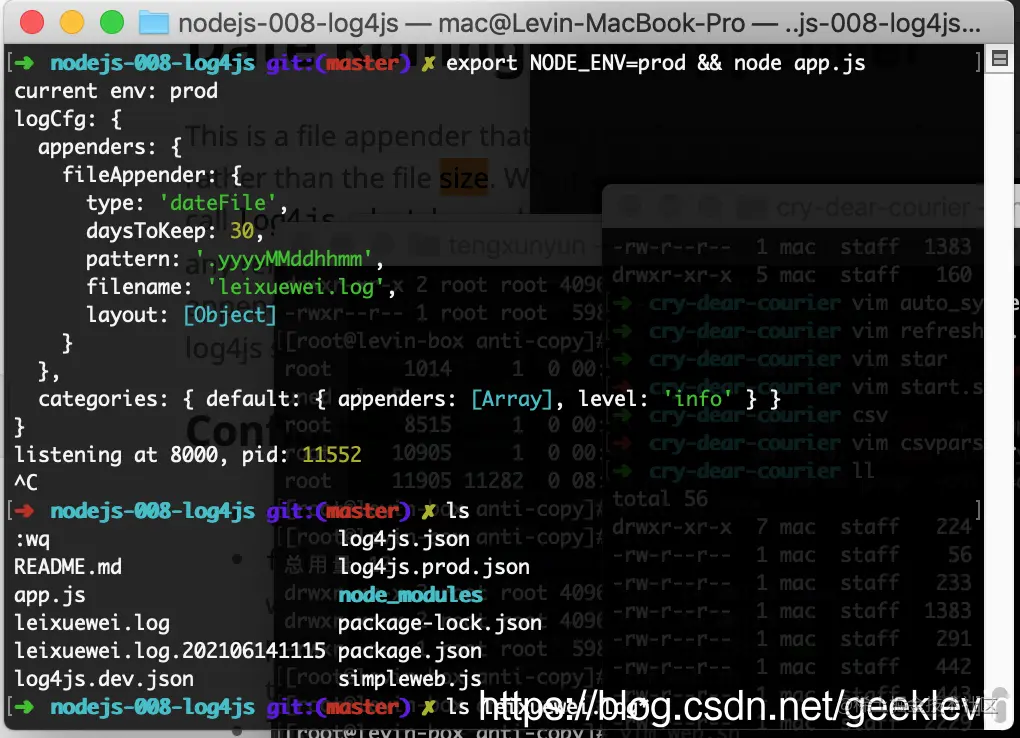Minimize the terminal using the yellow button
This screenshot has height=738, width=1020.
point(72,23)
